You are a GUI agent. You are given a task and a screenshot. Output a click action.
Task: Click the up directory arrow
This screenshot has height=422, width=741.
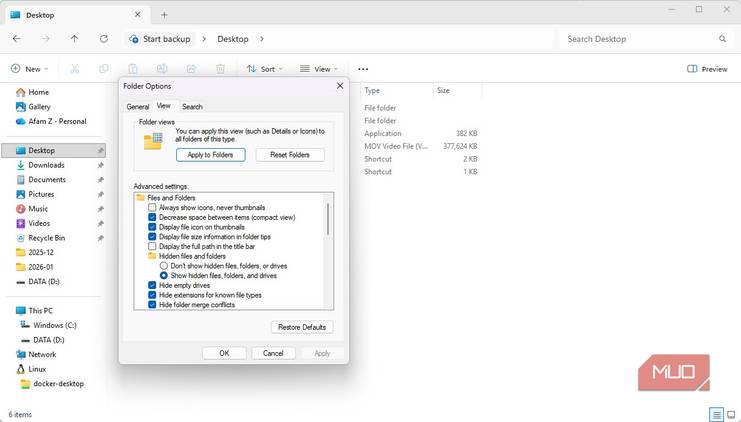pos(75,39)
